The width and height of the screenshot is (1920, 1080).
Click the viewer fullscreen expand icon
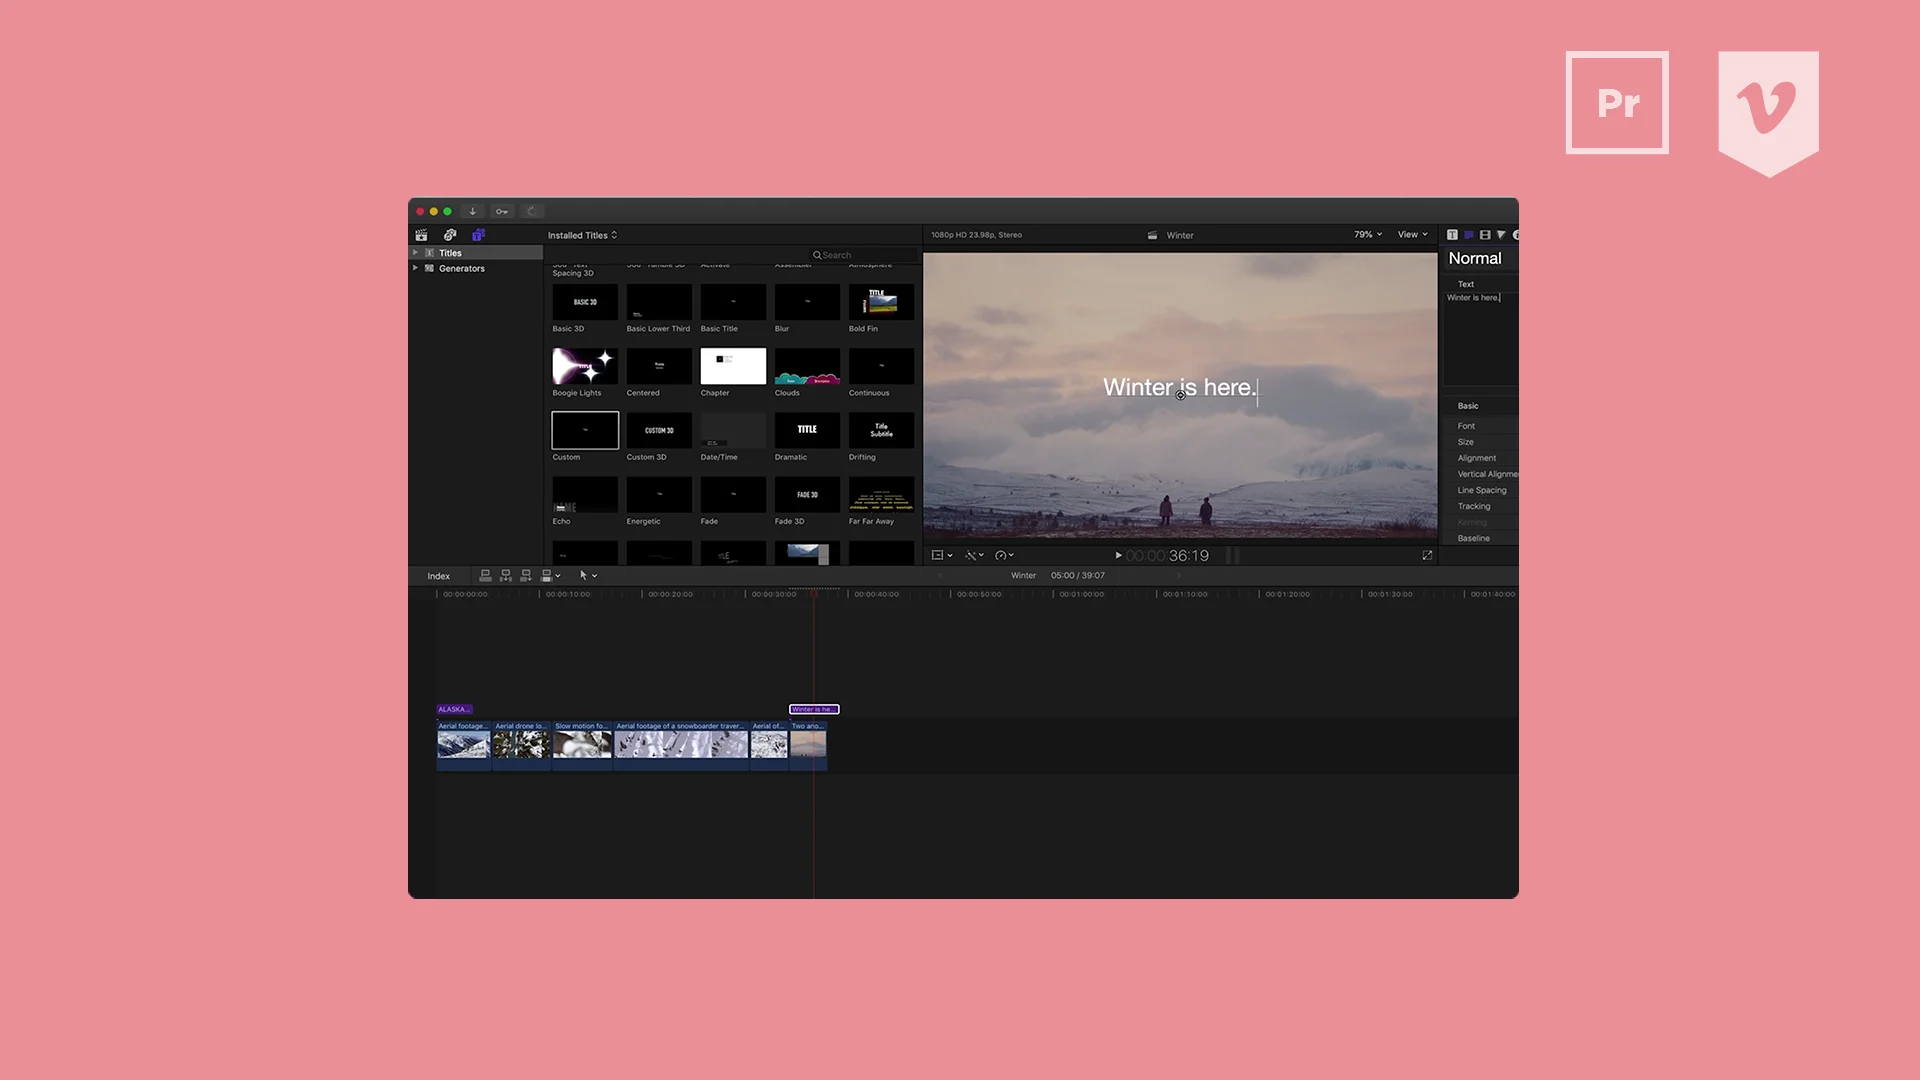pos(1427,555)
